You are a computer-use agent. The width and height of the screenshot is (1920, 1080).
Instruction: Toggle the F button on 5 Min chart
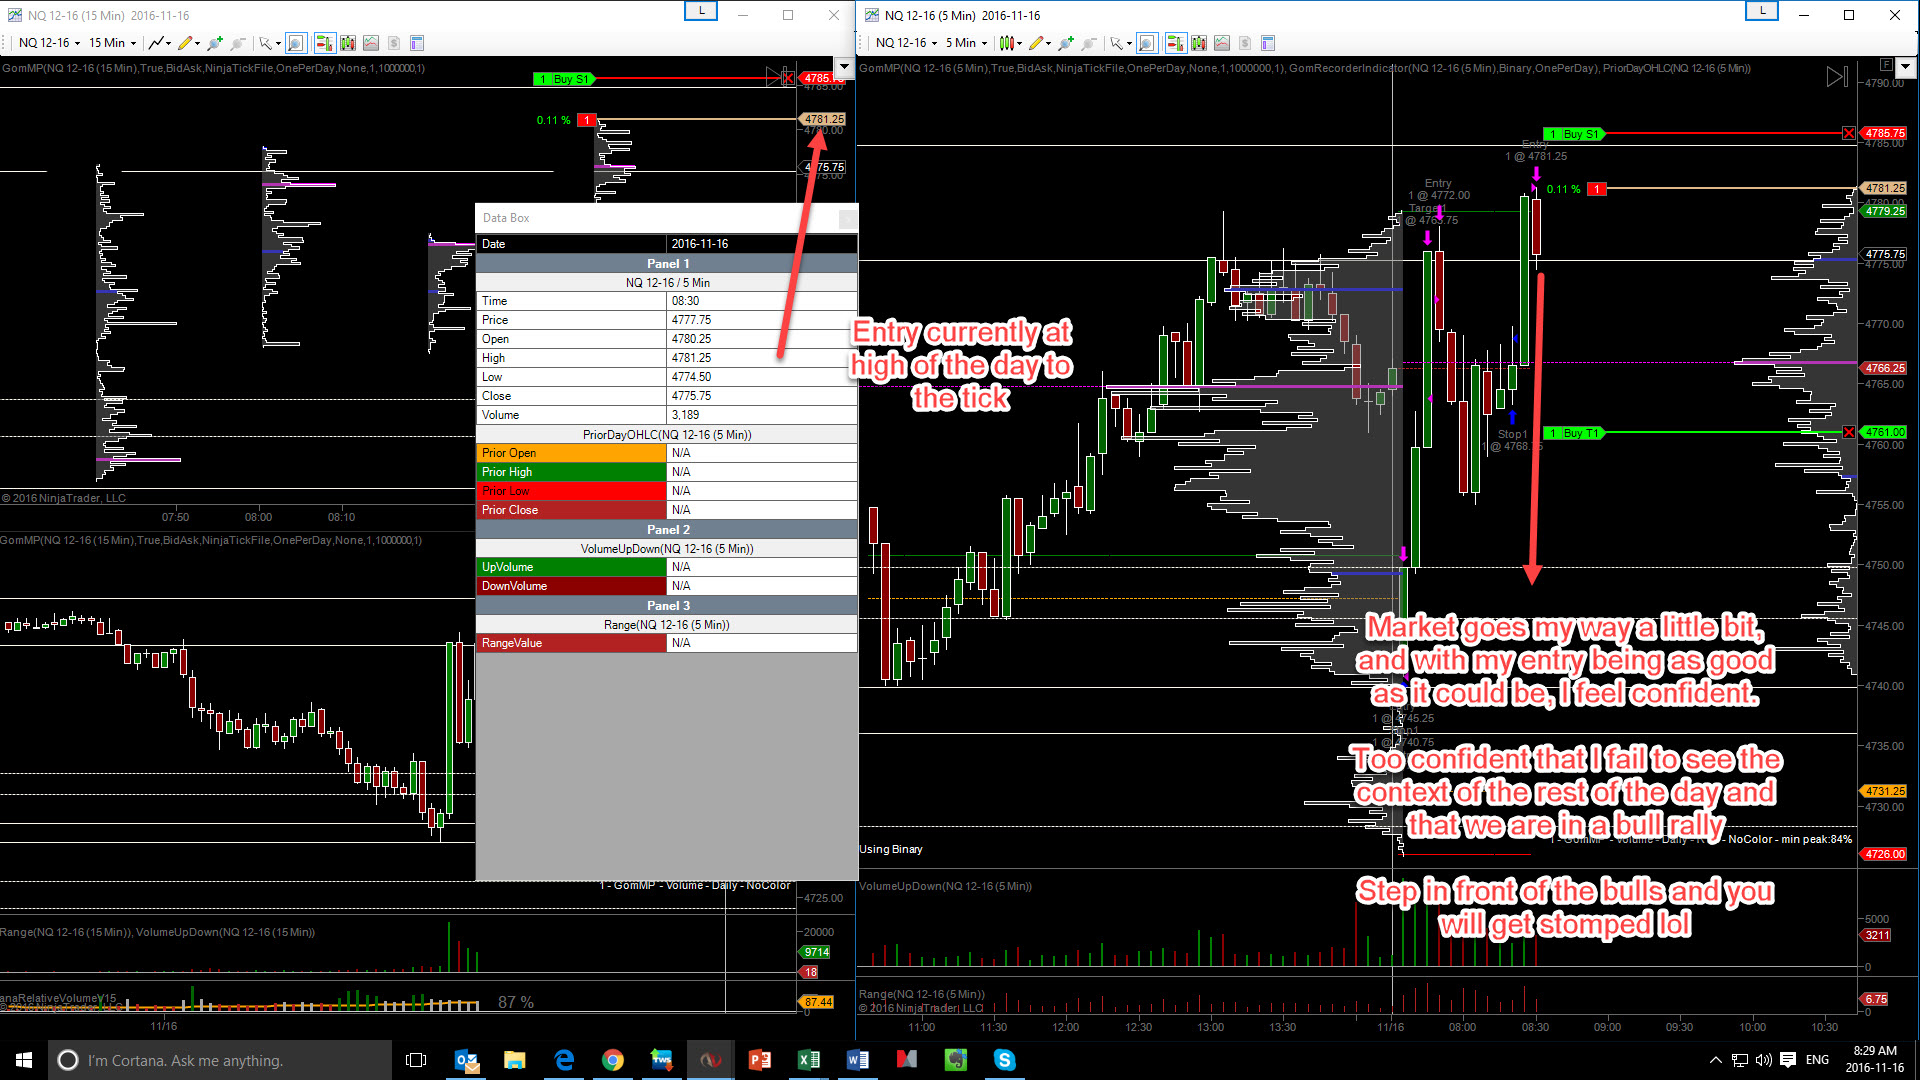1886,65
